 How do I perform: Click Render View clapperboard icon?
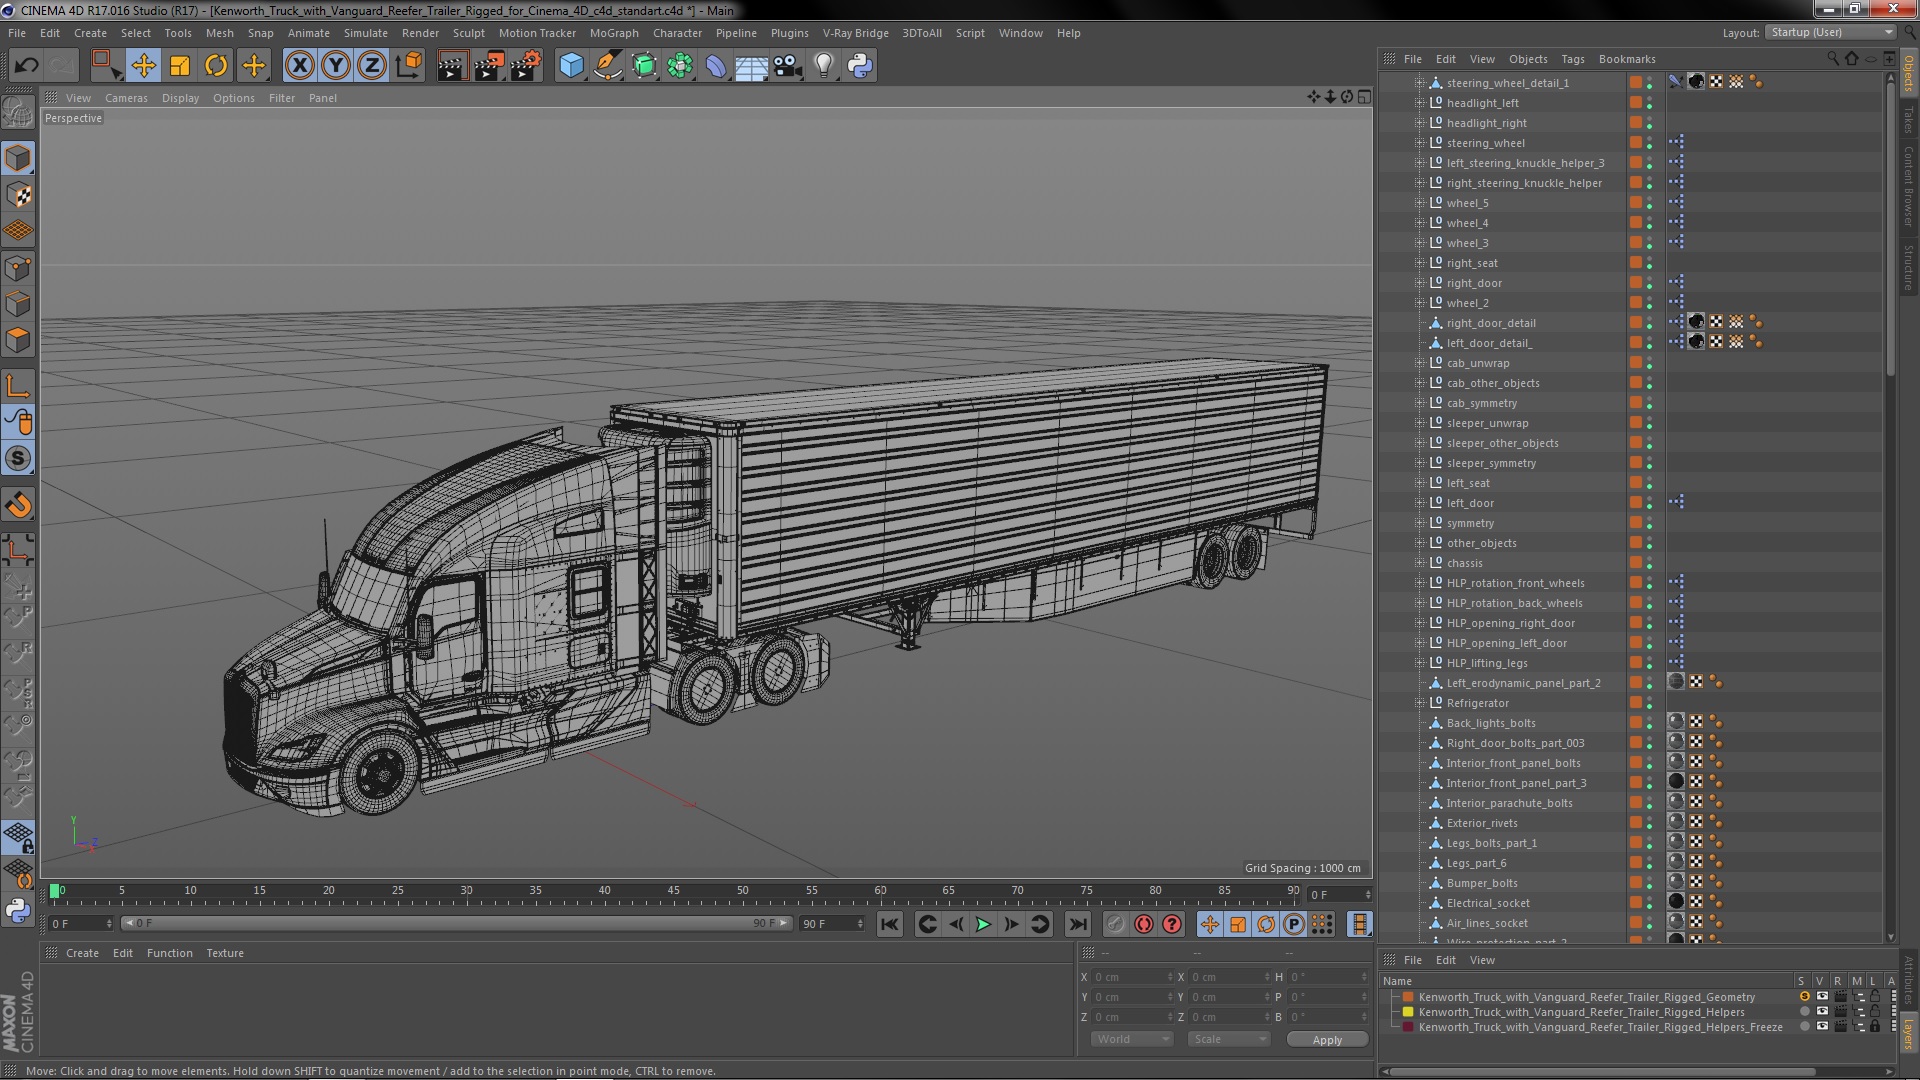[x=452, y=66]
